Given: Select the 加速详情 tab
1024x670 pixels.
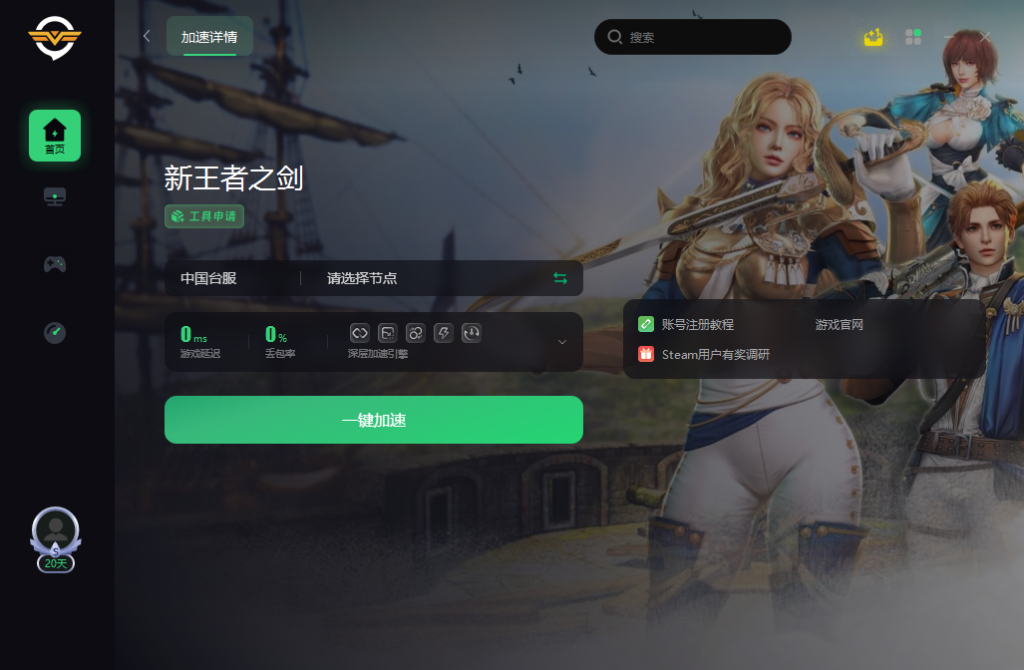Looking at the screenshot, I should (210, 37).
